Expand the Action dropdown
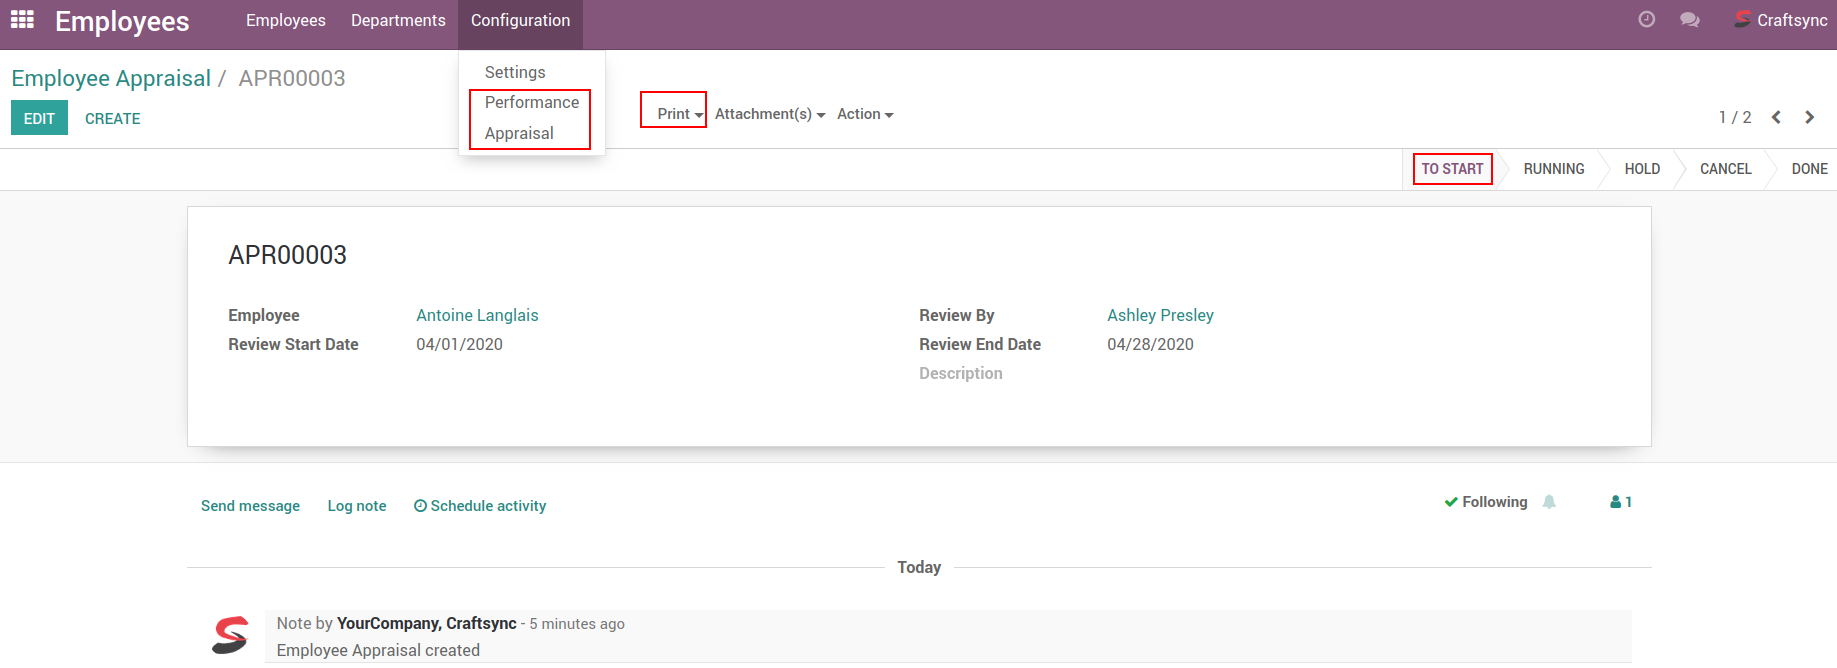The image size is (1837, 668). click(x=865, y=114)
